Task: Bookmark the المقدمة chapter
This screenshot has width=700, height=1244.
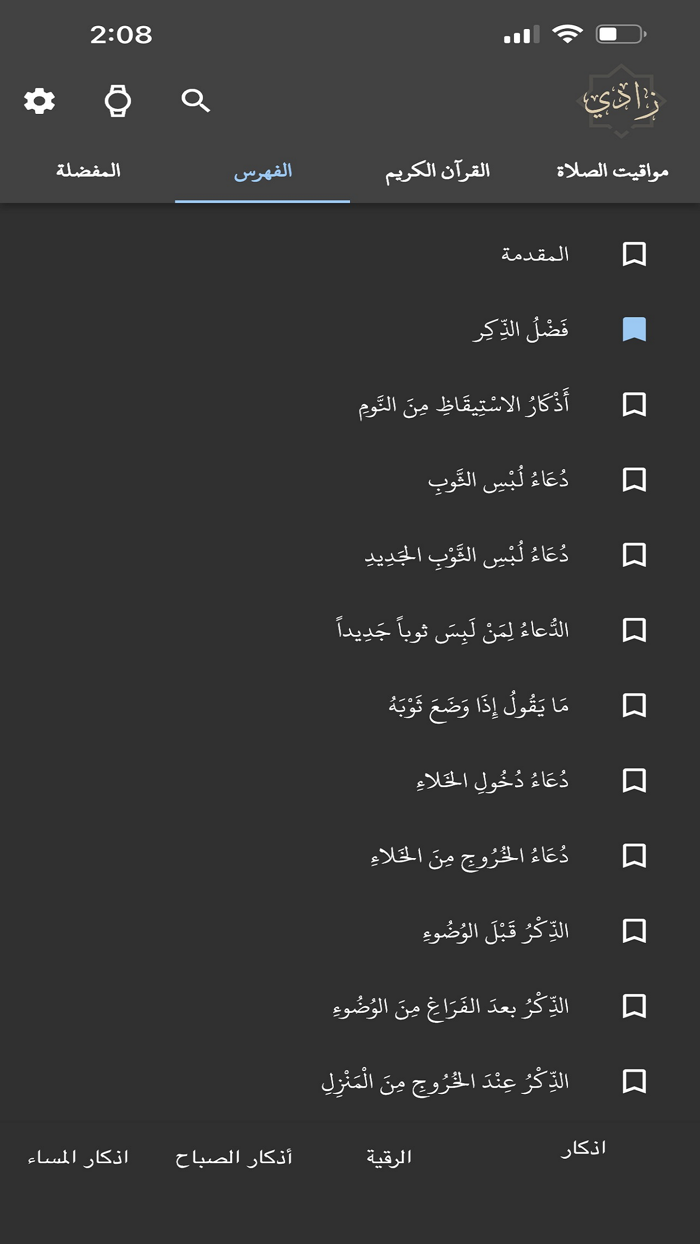Action: [634, 255]
